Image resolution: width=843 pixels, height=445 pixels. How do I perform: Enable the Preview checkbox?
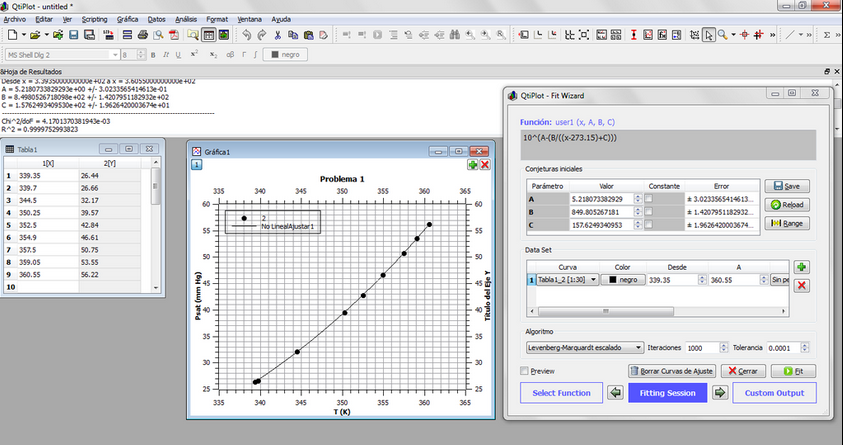525,371
